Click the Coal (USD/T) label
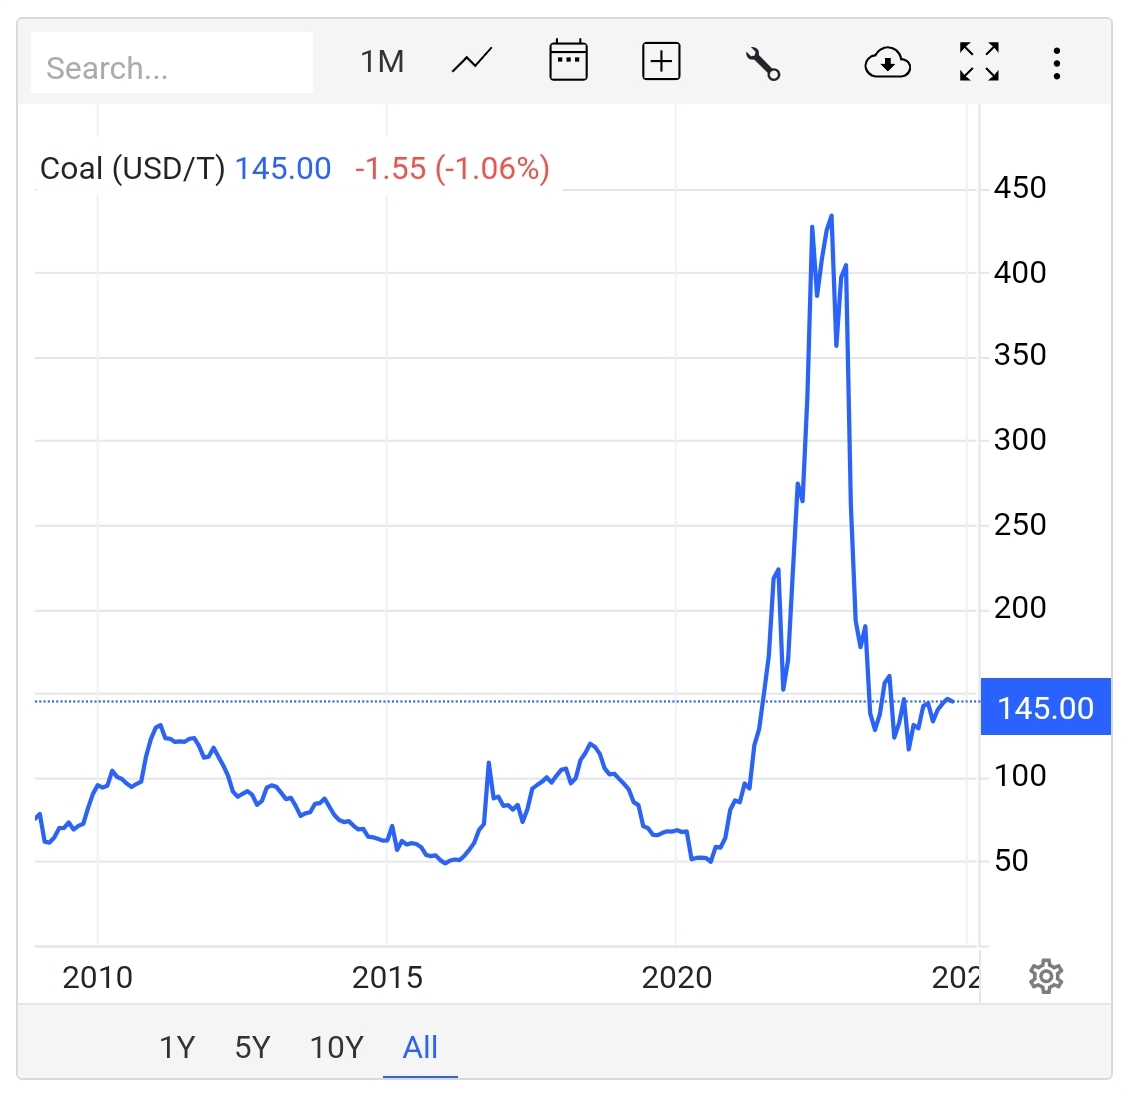1132x1111 pixels. [x=132, y=168]
